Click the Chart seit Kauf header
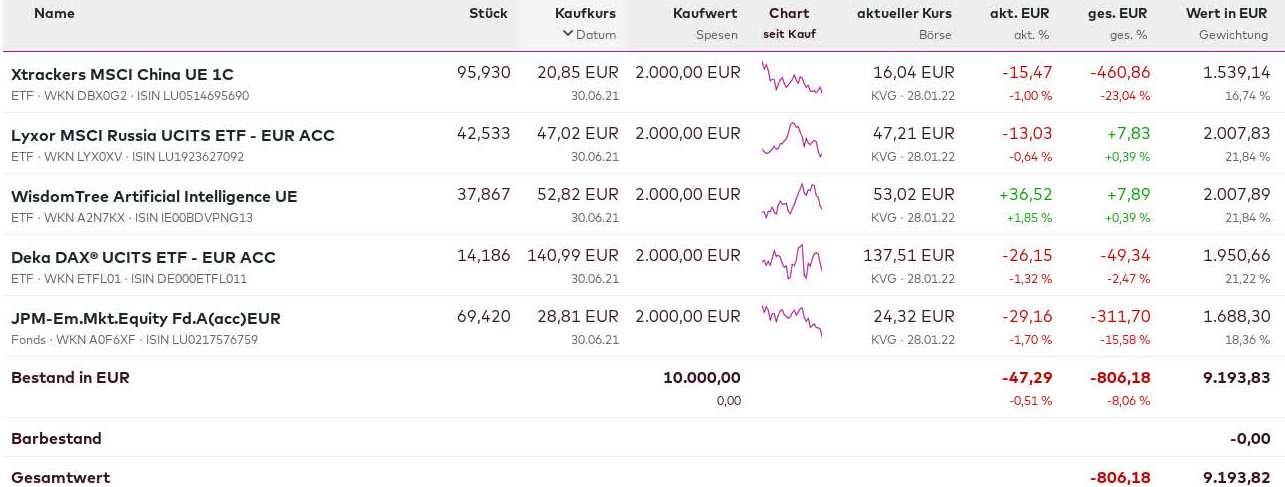 click(x=789, y=14)
